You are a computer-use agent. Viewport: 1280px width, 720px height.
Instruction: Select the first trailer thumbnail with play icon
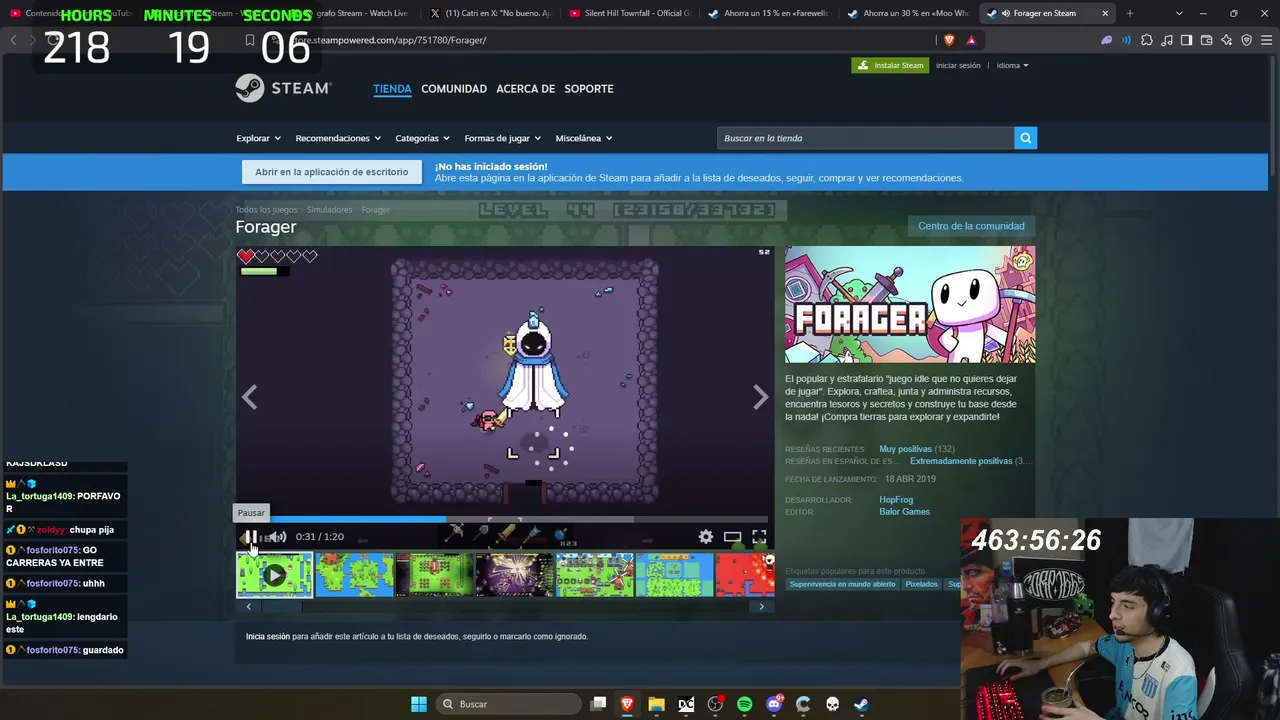coord(274,575)
